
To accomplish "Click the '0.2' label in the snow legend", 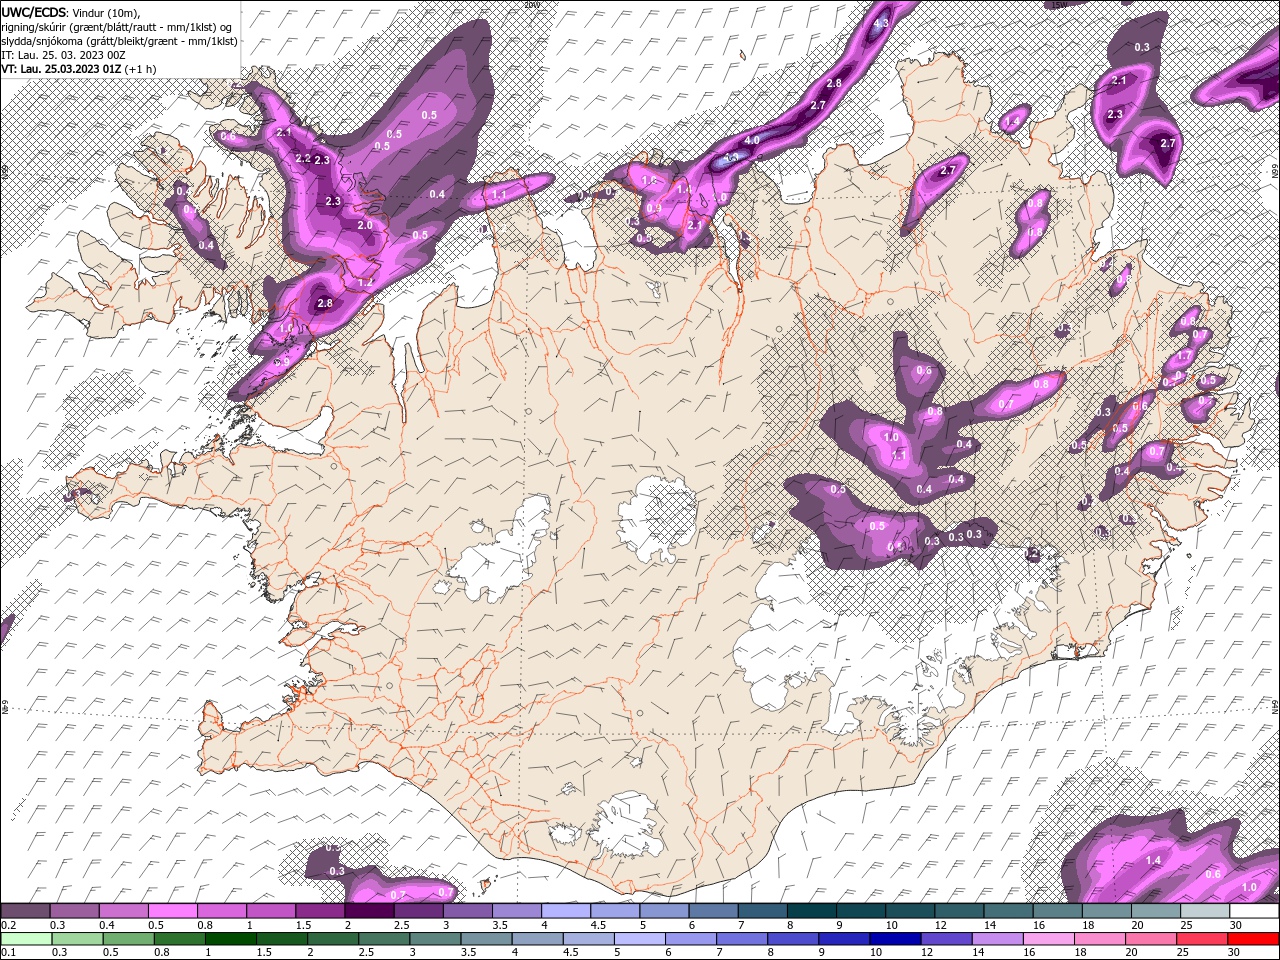I will 8,925.
